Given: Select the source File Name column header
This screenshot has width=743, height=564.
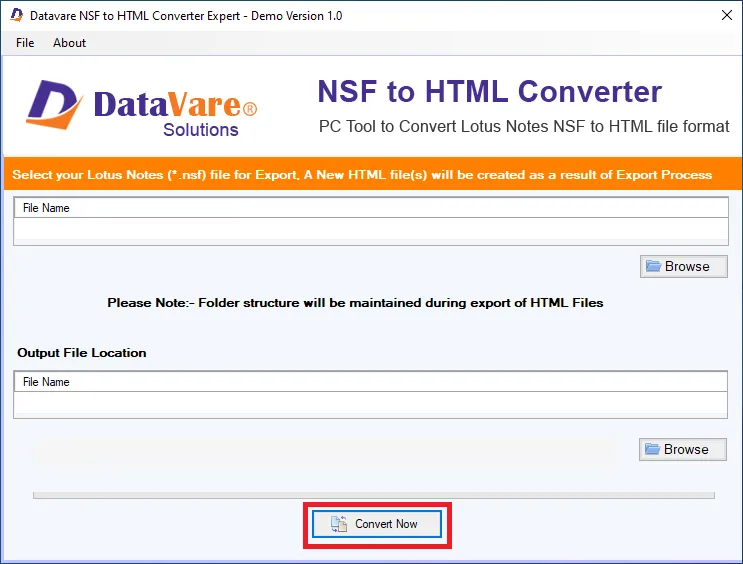Looking at the screenshot, I should pos(371,208).
